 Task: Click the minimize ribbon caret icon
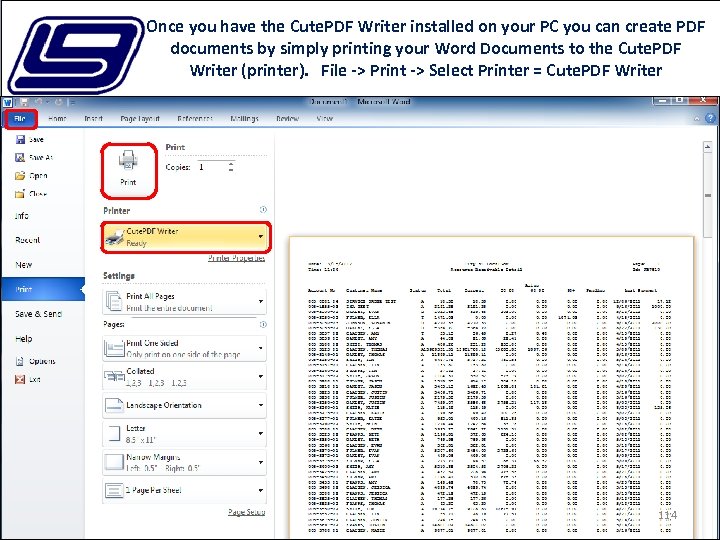click(x=697, y=118)
